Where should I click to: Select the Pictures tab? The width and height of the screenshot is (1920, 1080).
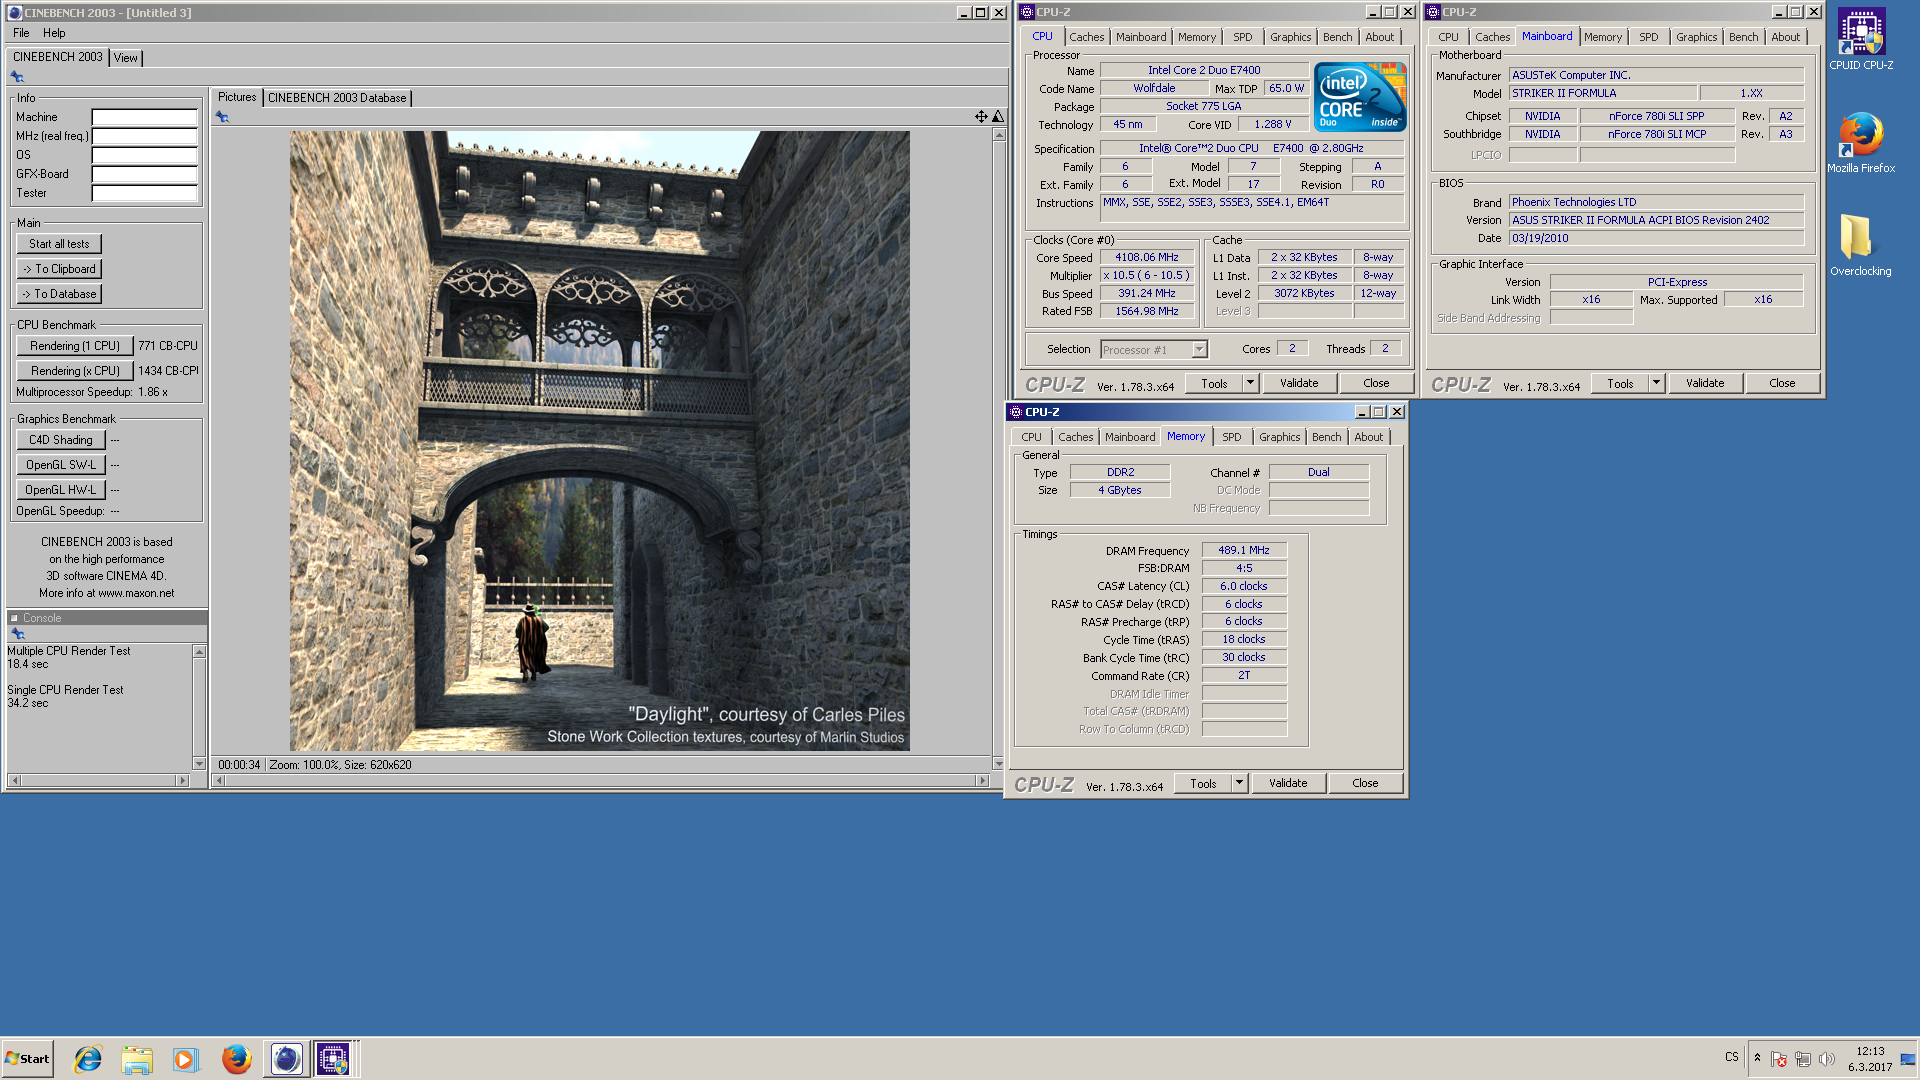click(x=237, y=97)
